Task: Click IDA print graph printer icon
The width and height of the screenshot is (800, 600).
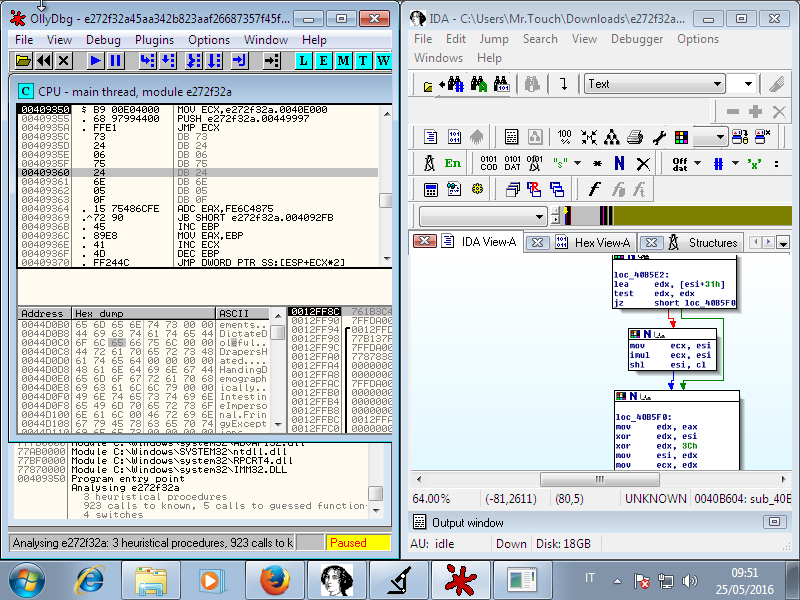Action: (x=635, y=137)
